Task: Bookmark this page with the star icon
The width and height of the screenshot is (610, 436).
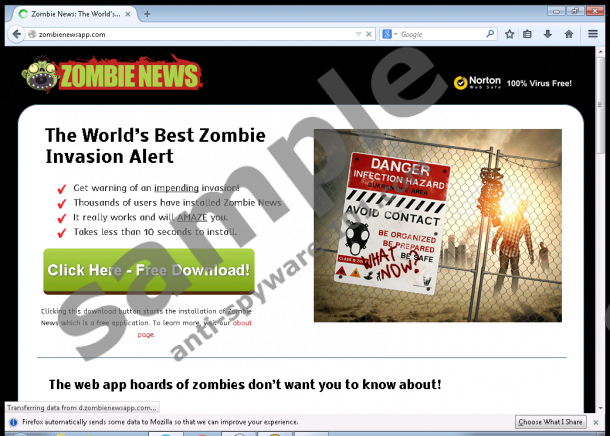Action: pos(509,34)
